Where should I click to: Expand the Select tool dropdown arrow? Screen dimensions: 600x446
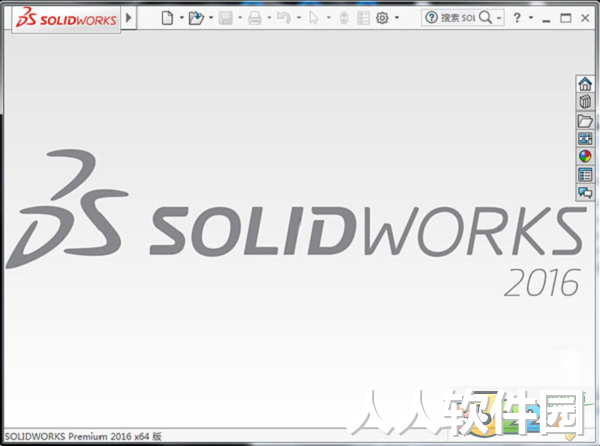pyautogui.click(x=328, y=18)
